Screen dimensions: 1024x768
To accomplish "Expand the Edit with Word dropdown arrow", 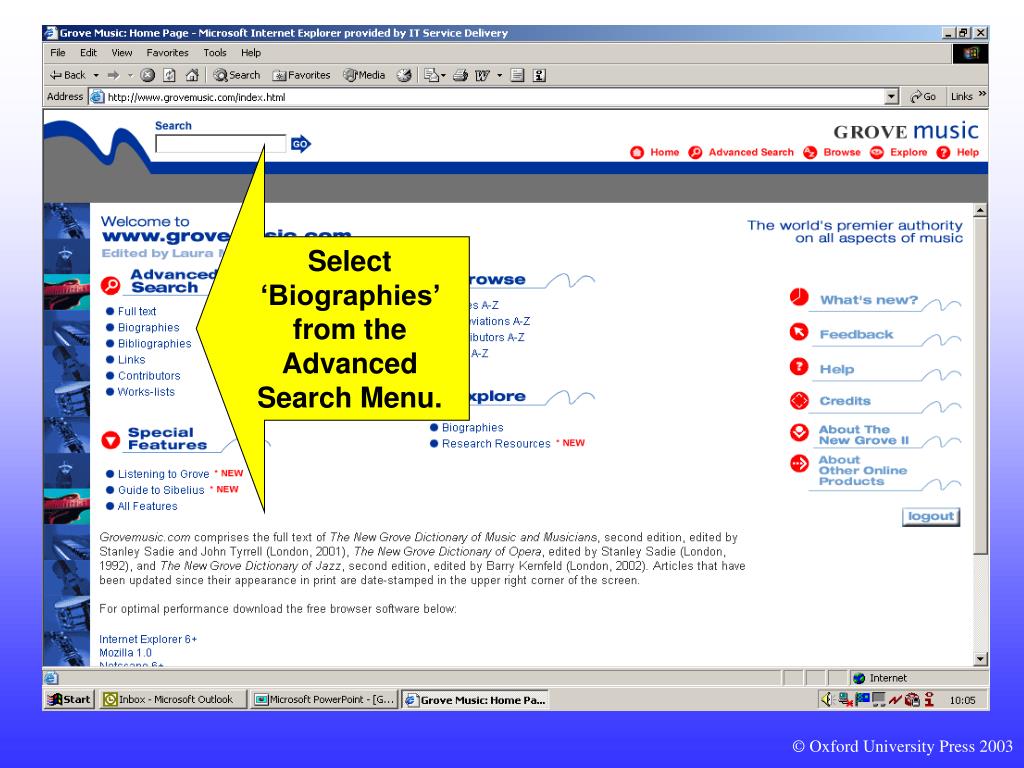I will click(500, 75).
